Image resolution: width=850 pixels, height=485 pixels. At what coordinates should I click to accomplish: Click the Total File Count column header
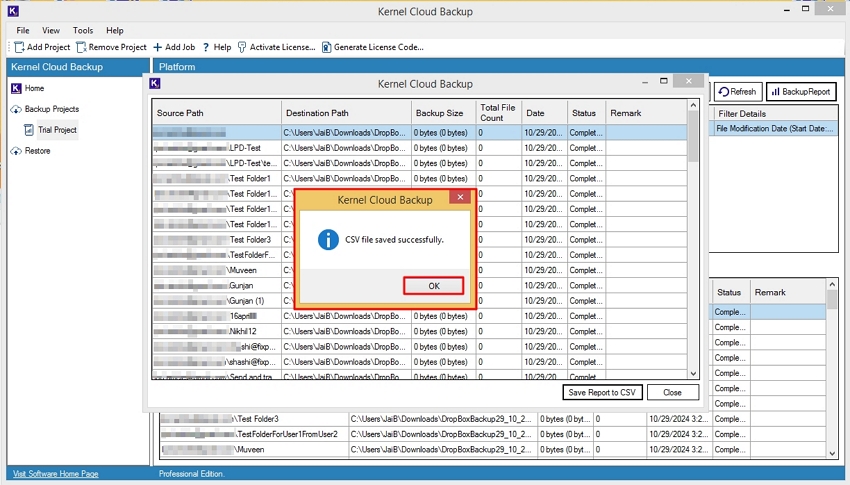(497, 113)
